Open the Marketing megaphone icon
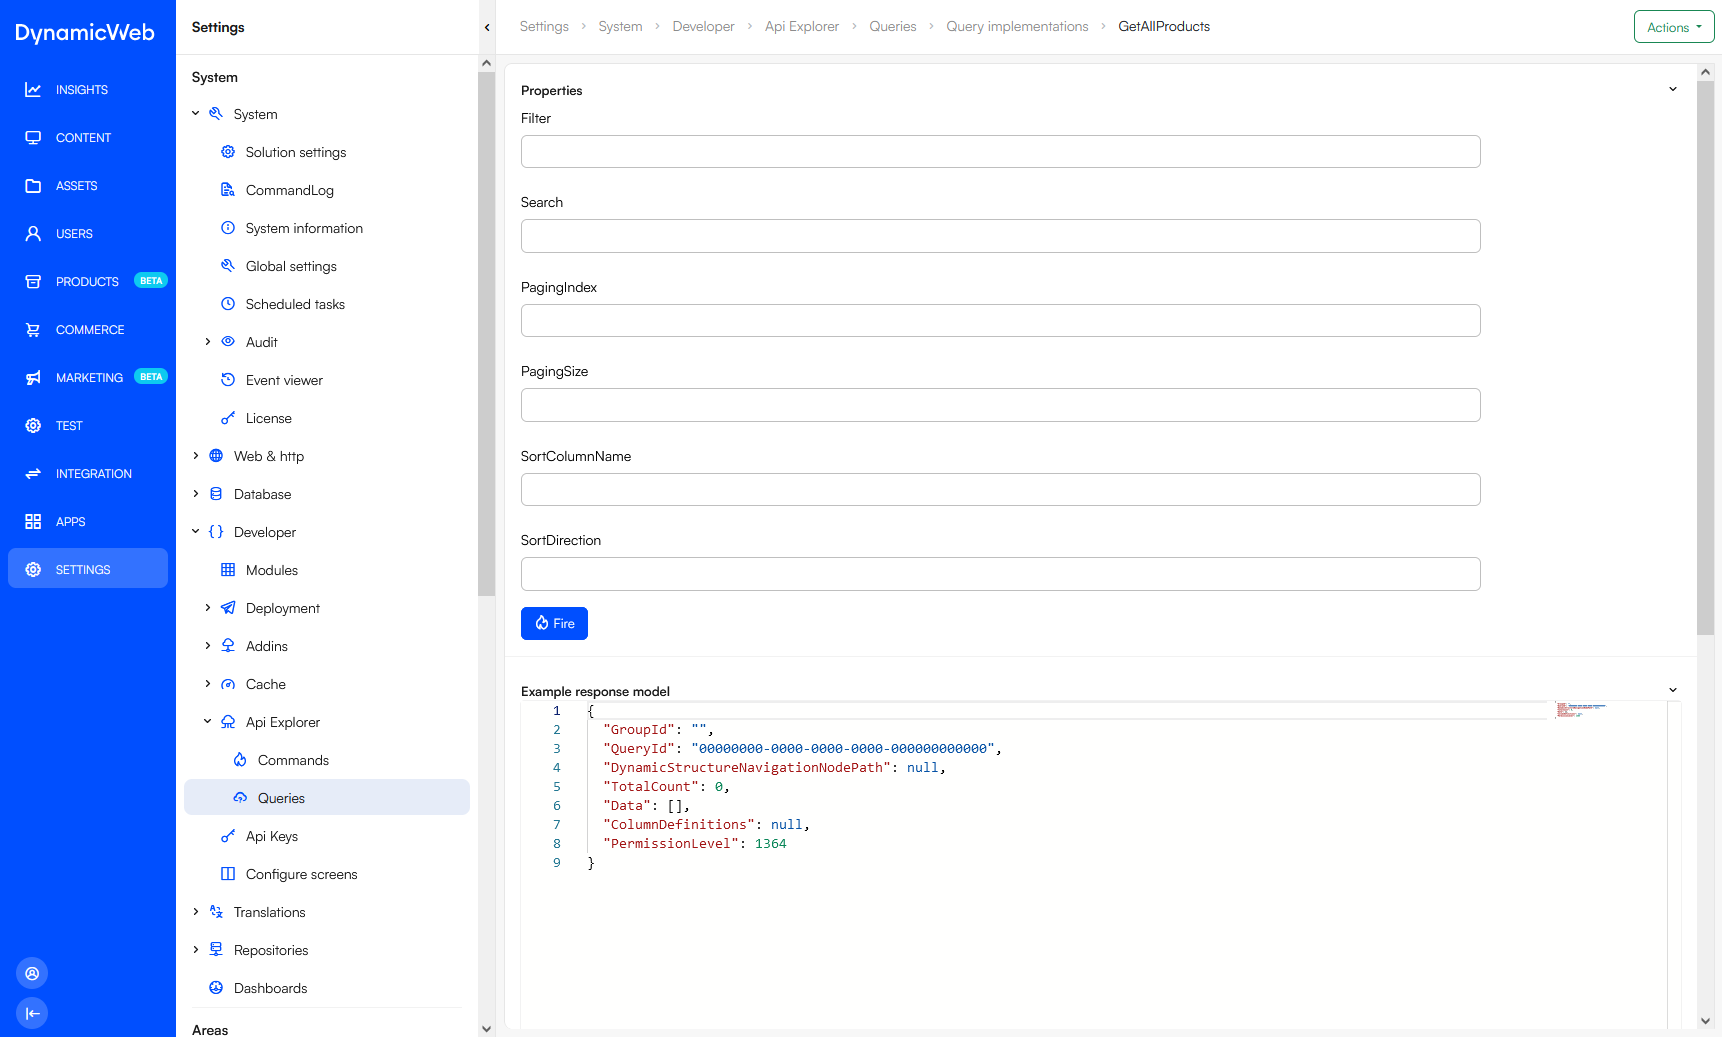This screenshot has width=1722, height=1037. (33, 378)
